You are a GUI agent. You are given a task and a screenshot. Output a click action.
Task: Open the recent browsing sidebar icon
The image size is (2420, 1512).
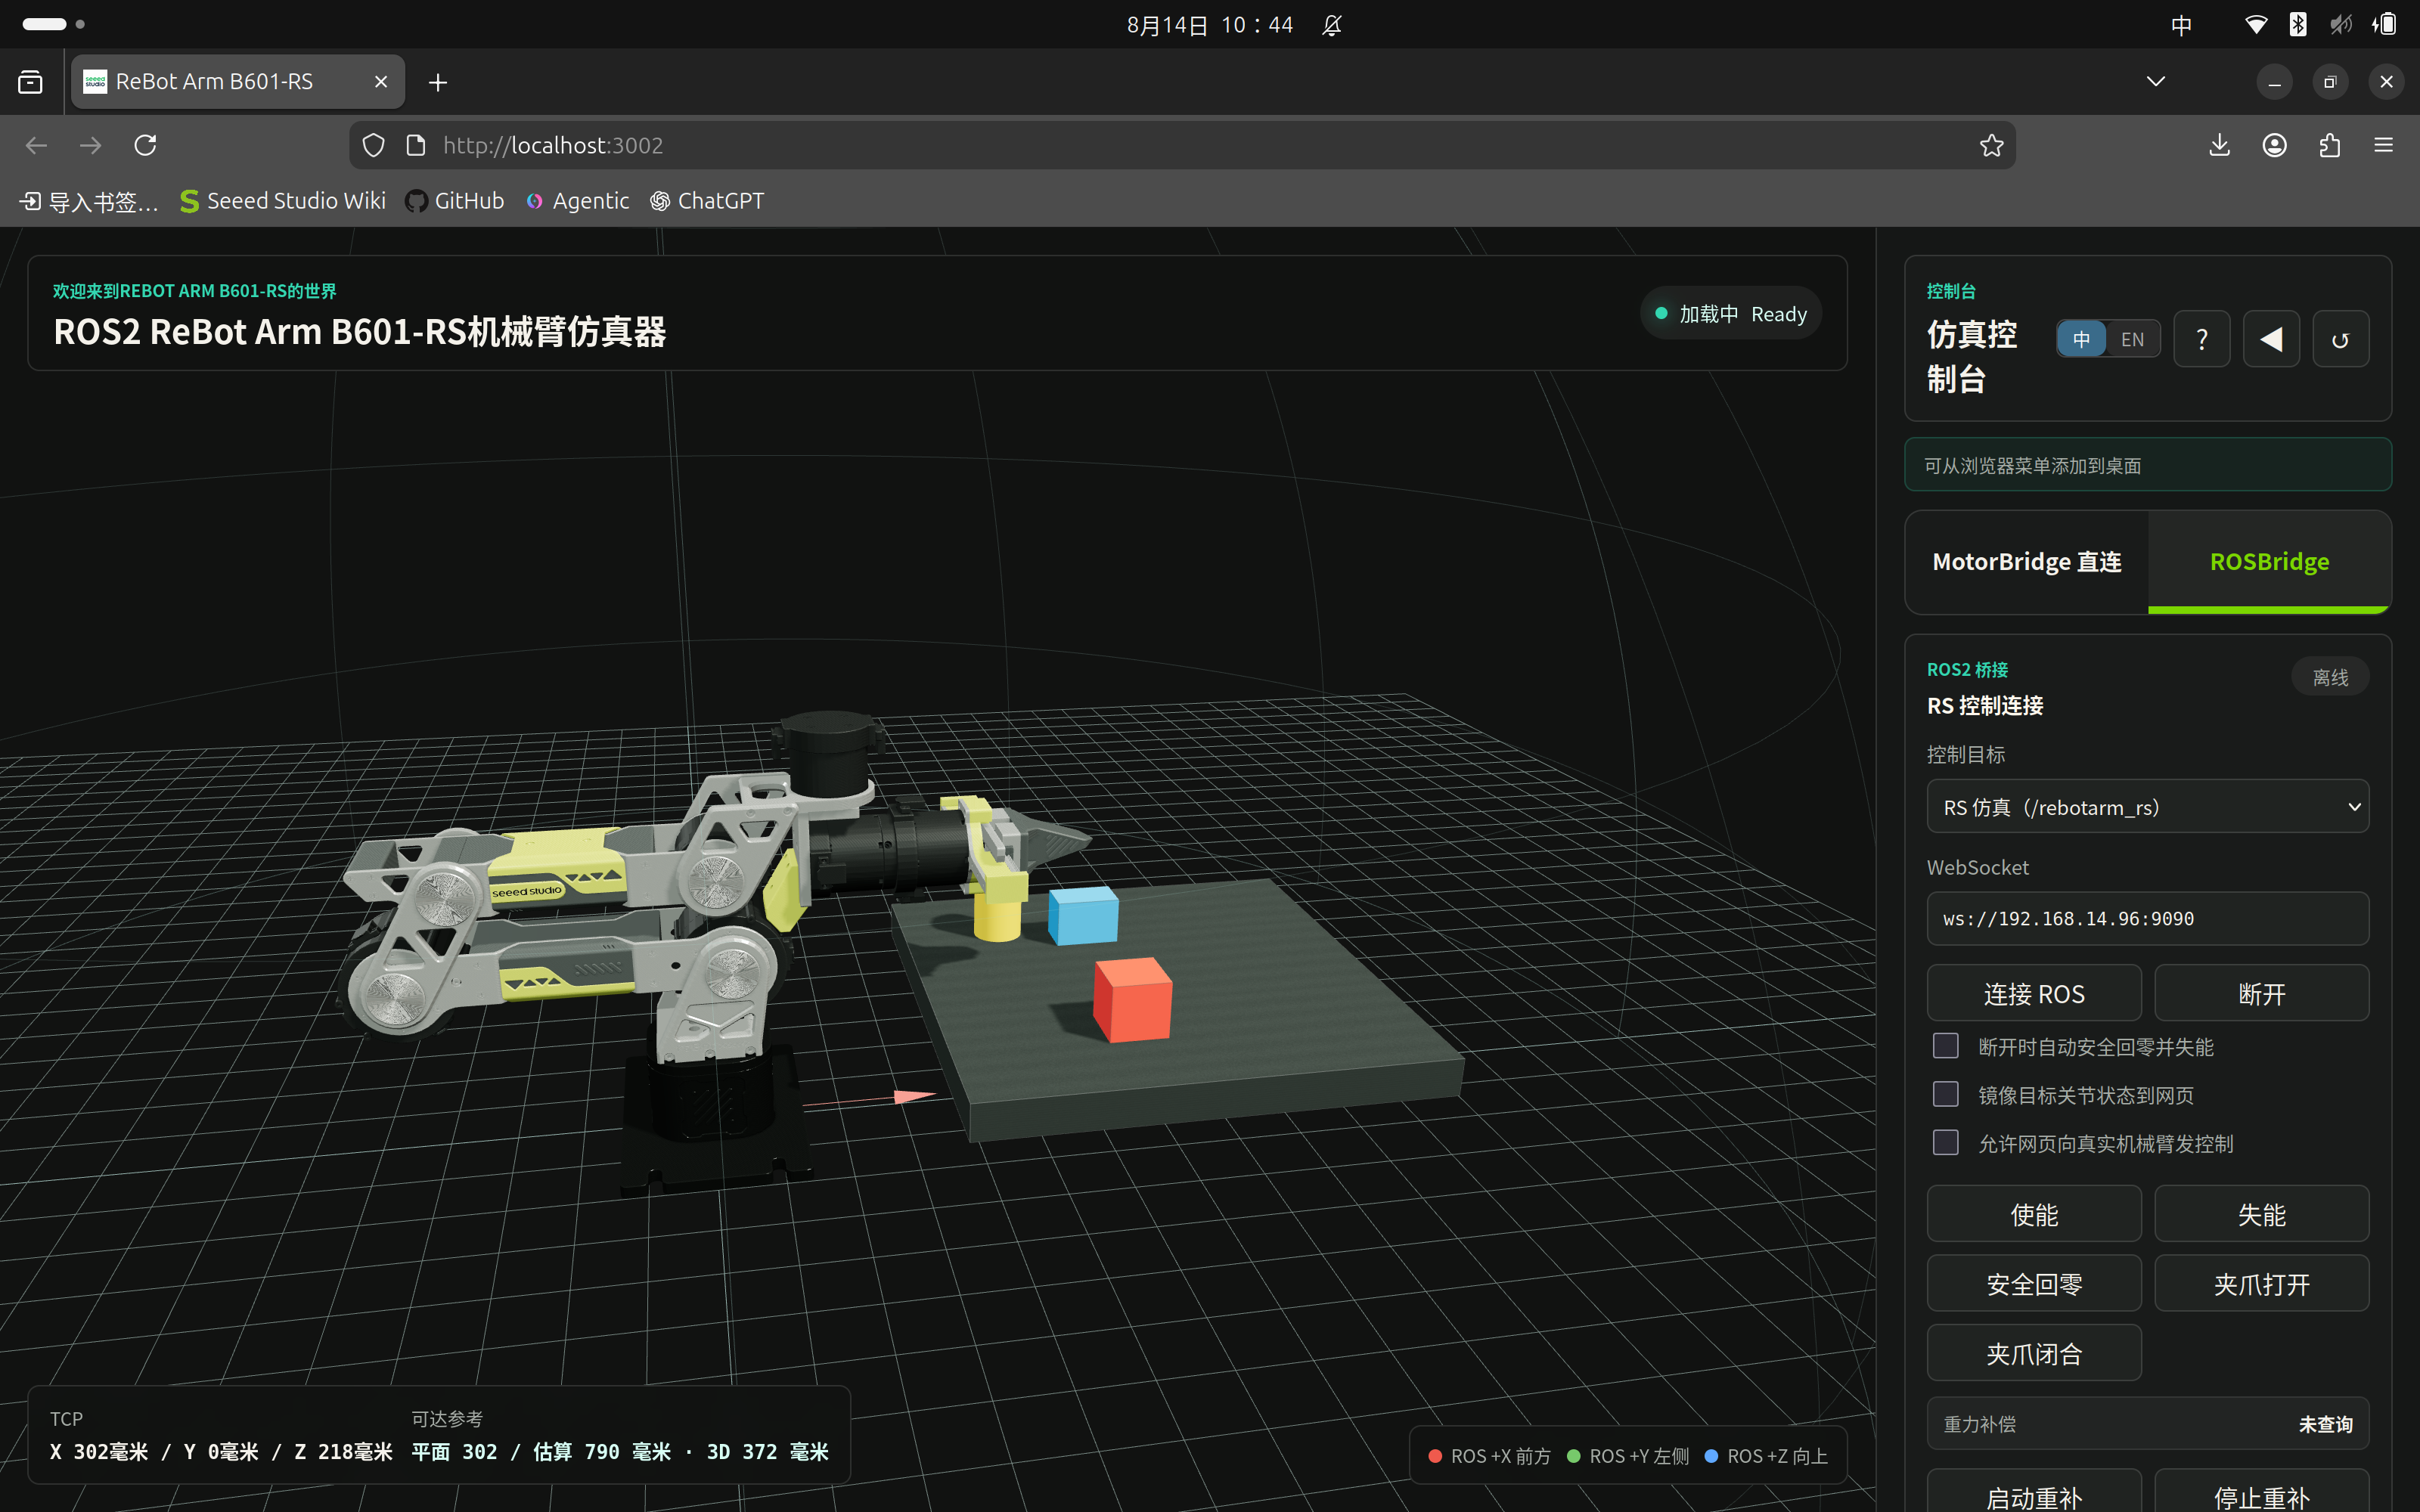pyautogui.click(x=31, y=82)
